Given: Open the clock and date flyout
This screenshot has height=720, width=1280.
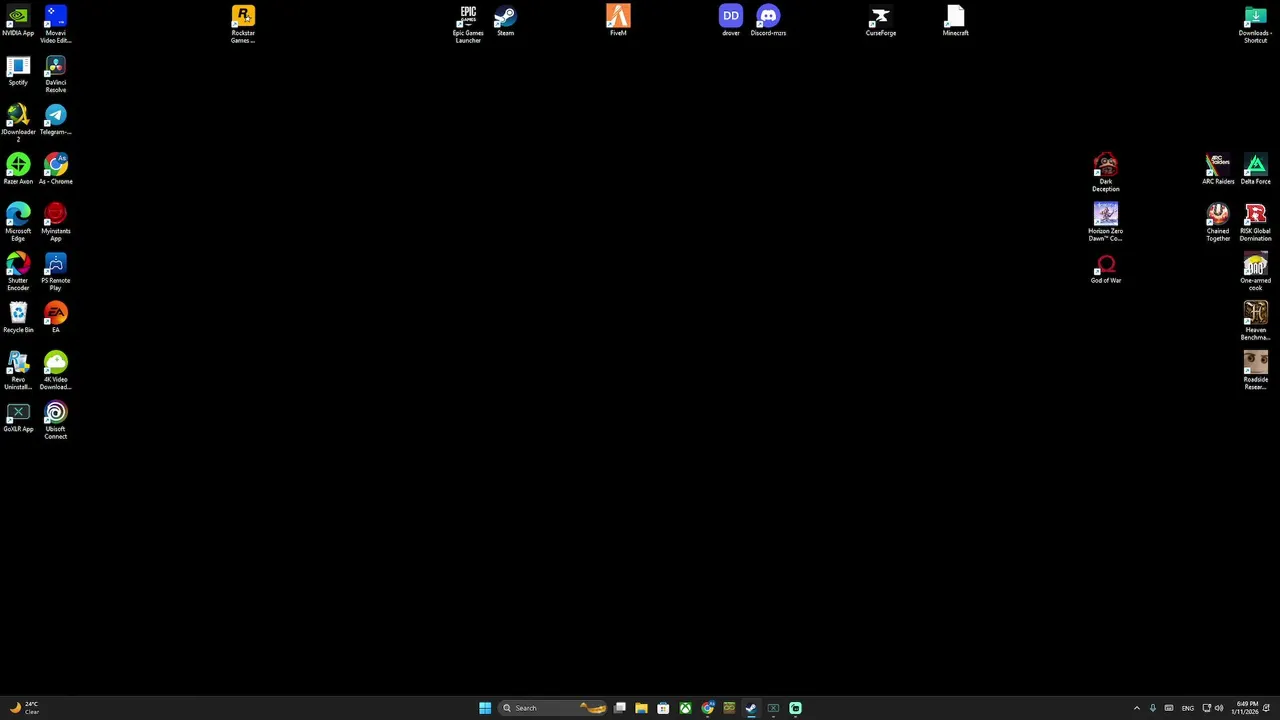Looking at the screenshot, I should click(1244, 708).
